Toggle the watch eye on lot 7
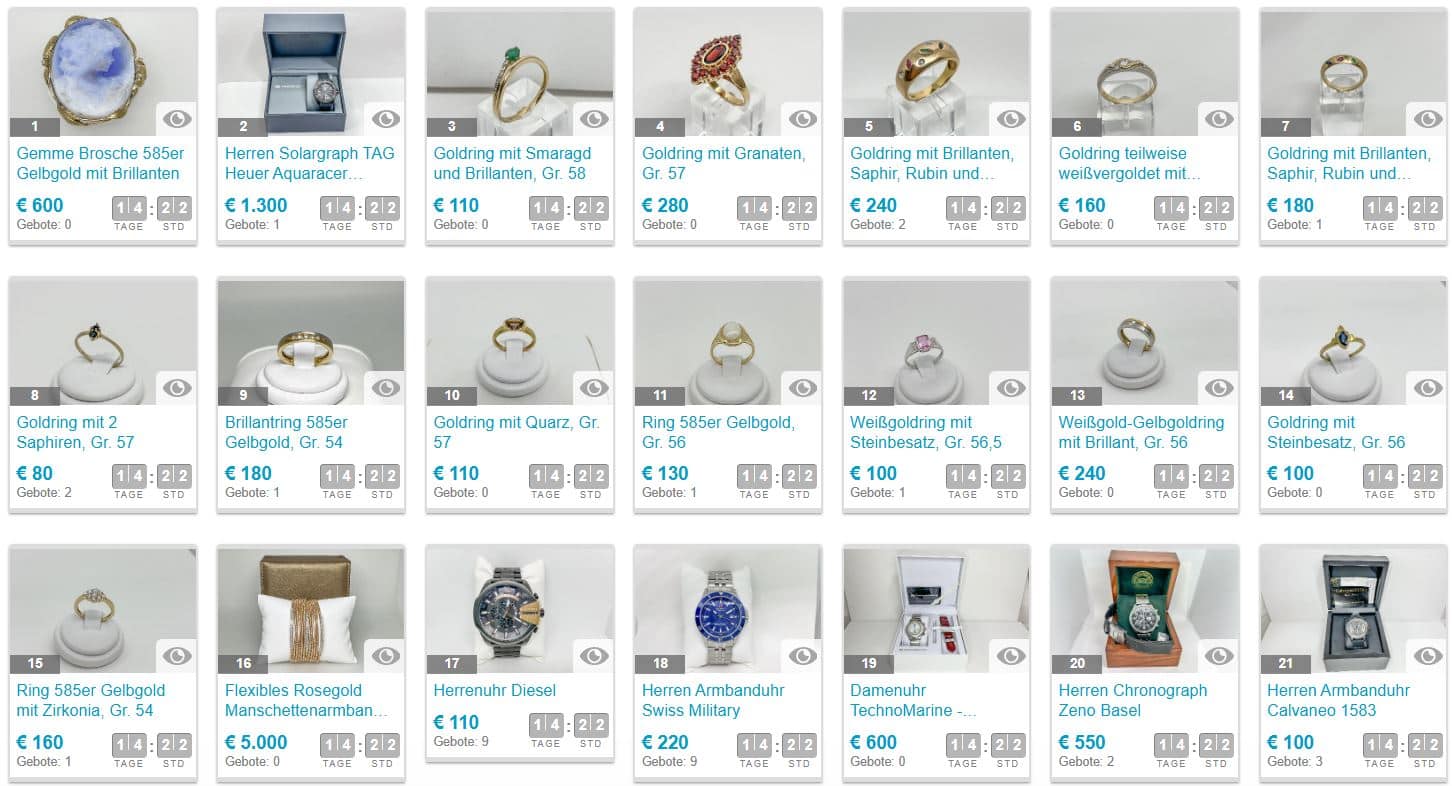Image resolution: width=1452 pixels, height=786 pixels. click(x=1427, y=119)
